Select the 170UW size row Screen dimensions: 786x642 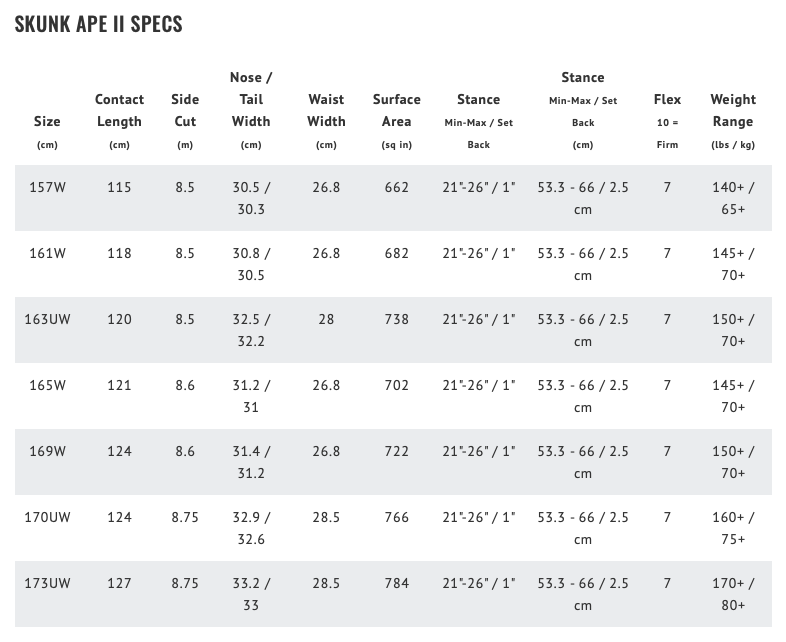[47, 517]
